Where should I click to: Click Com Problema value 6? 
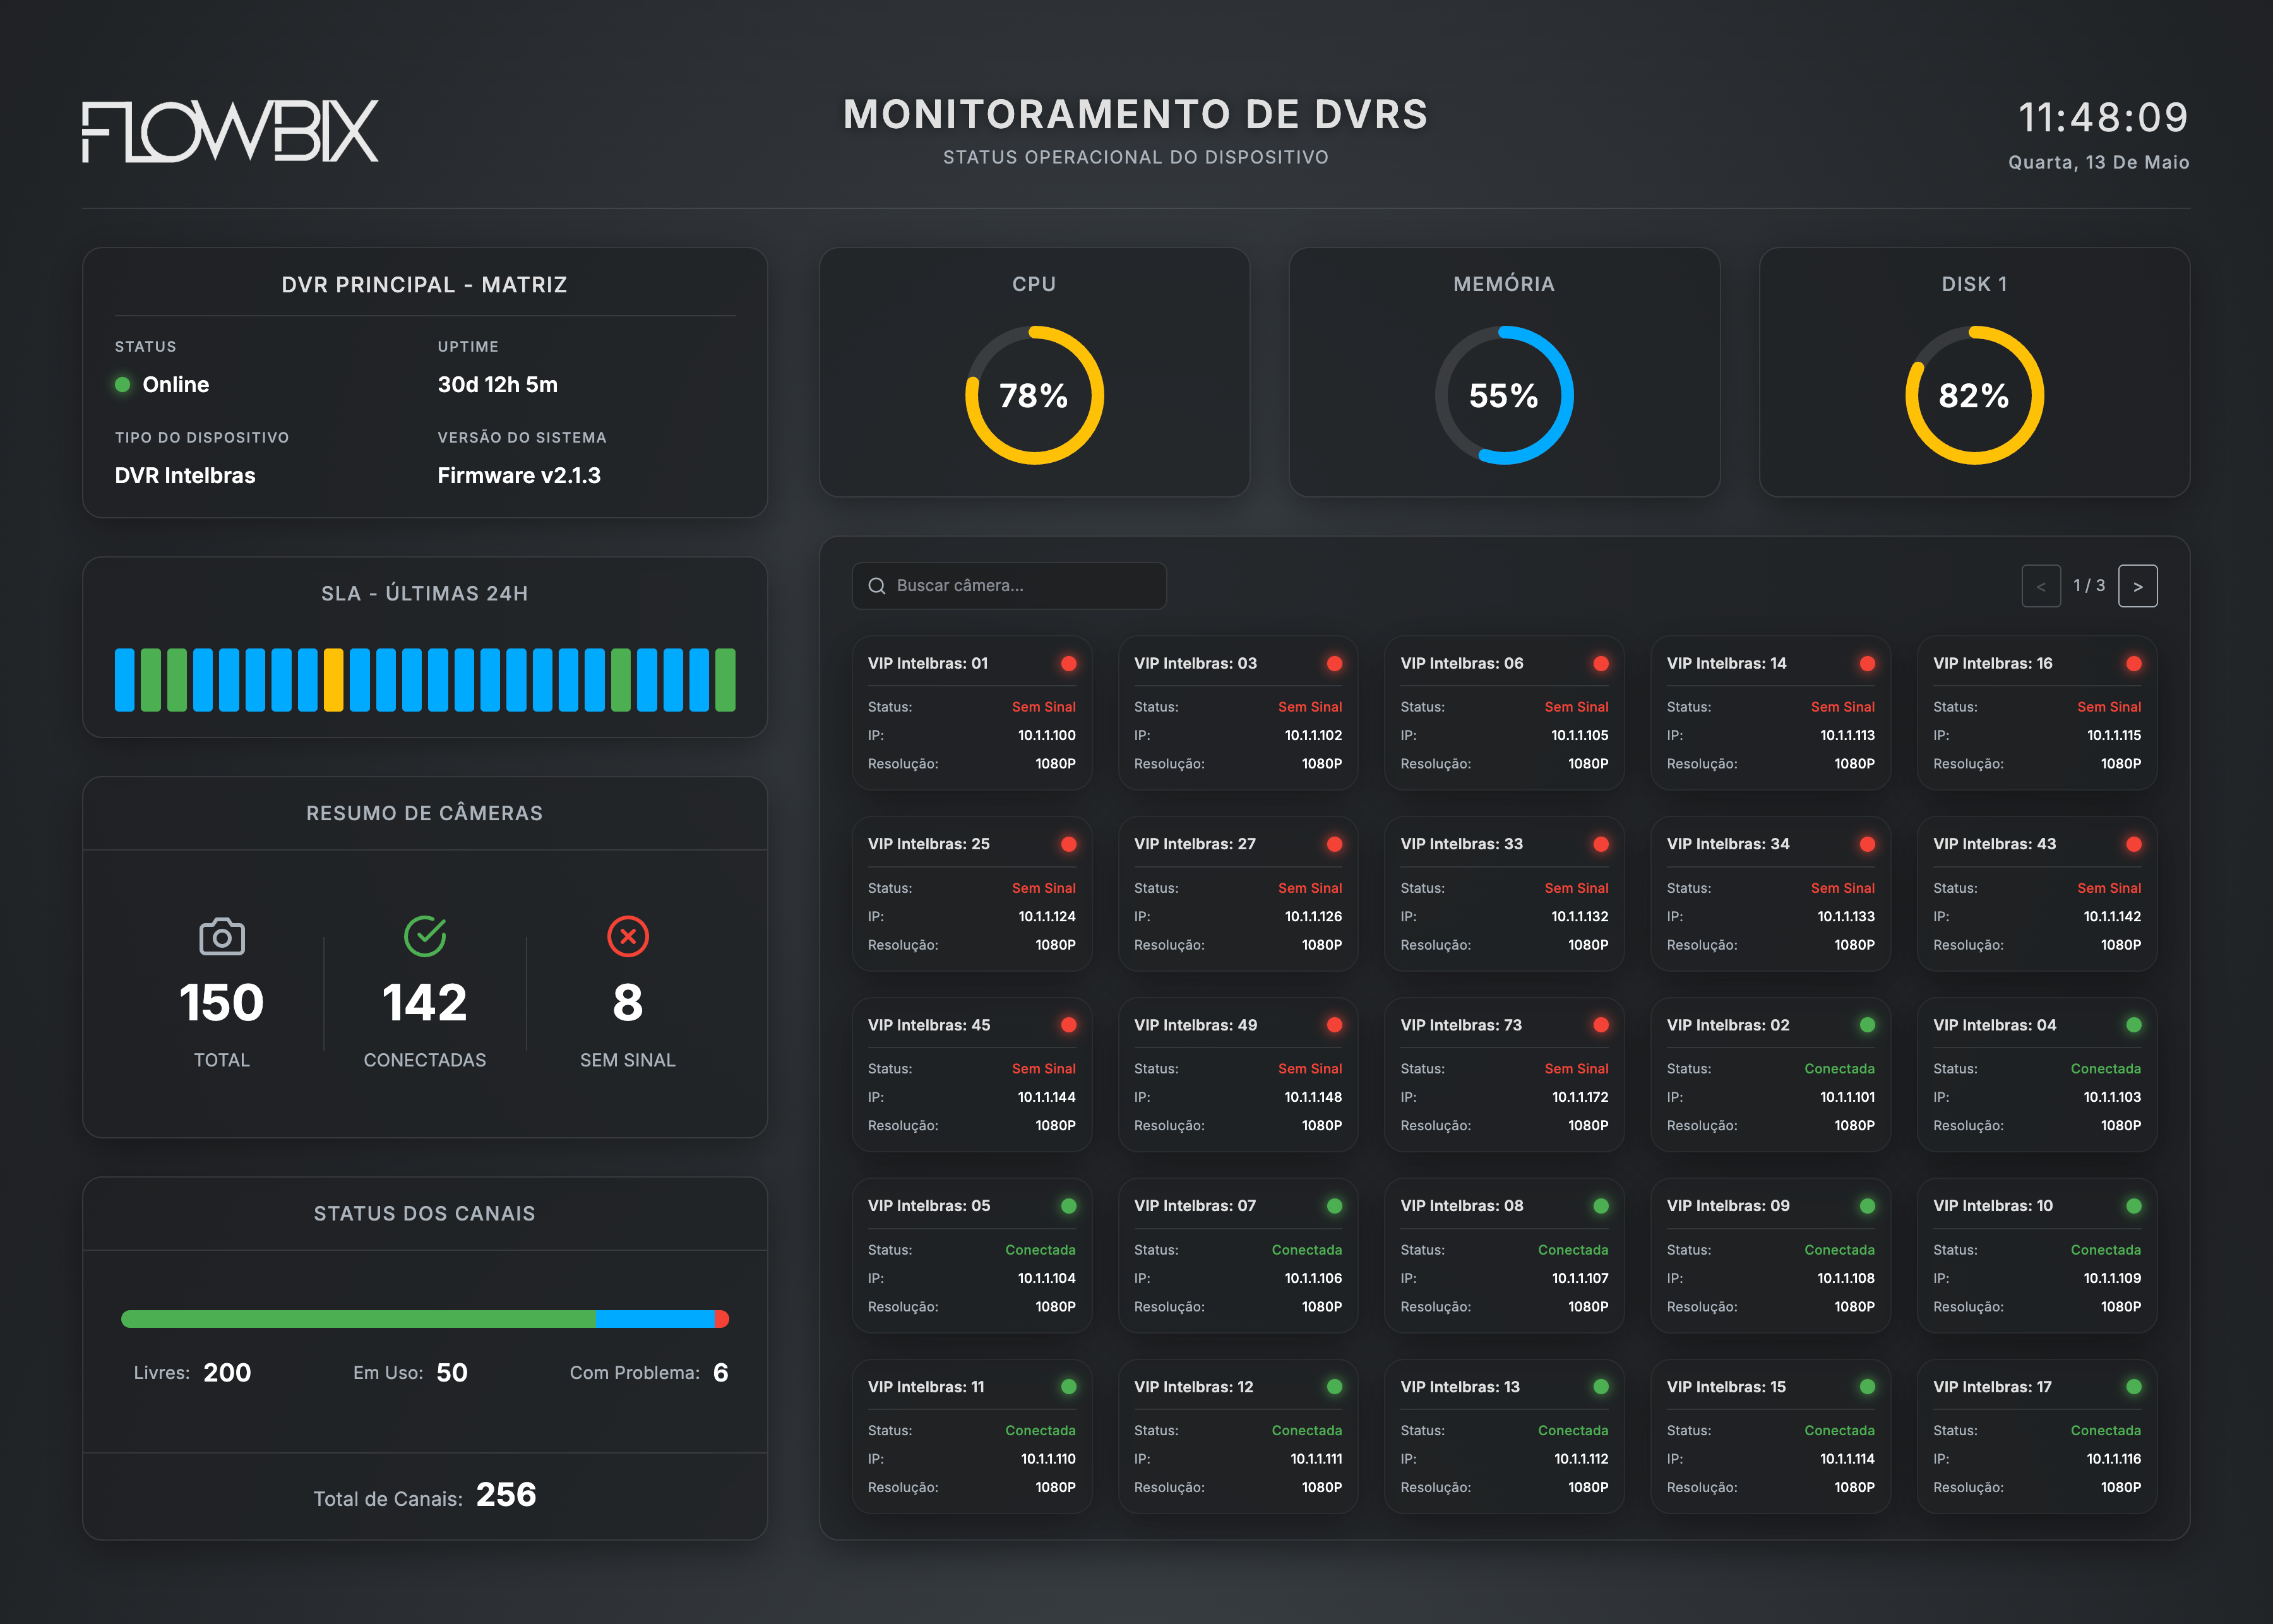tap(720, 1373)
